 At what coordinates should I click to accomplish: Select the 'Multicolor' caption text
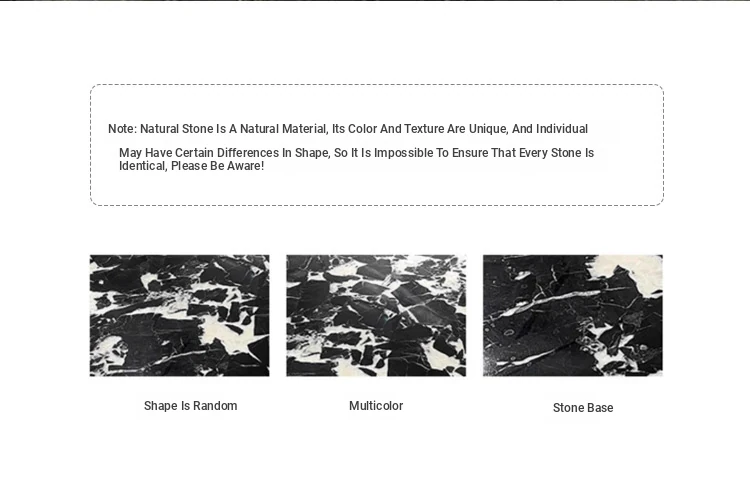click(x=376, y=406)
